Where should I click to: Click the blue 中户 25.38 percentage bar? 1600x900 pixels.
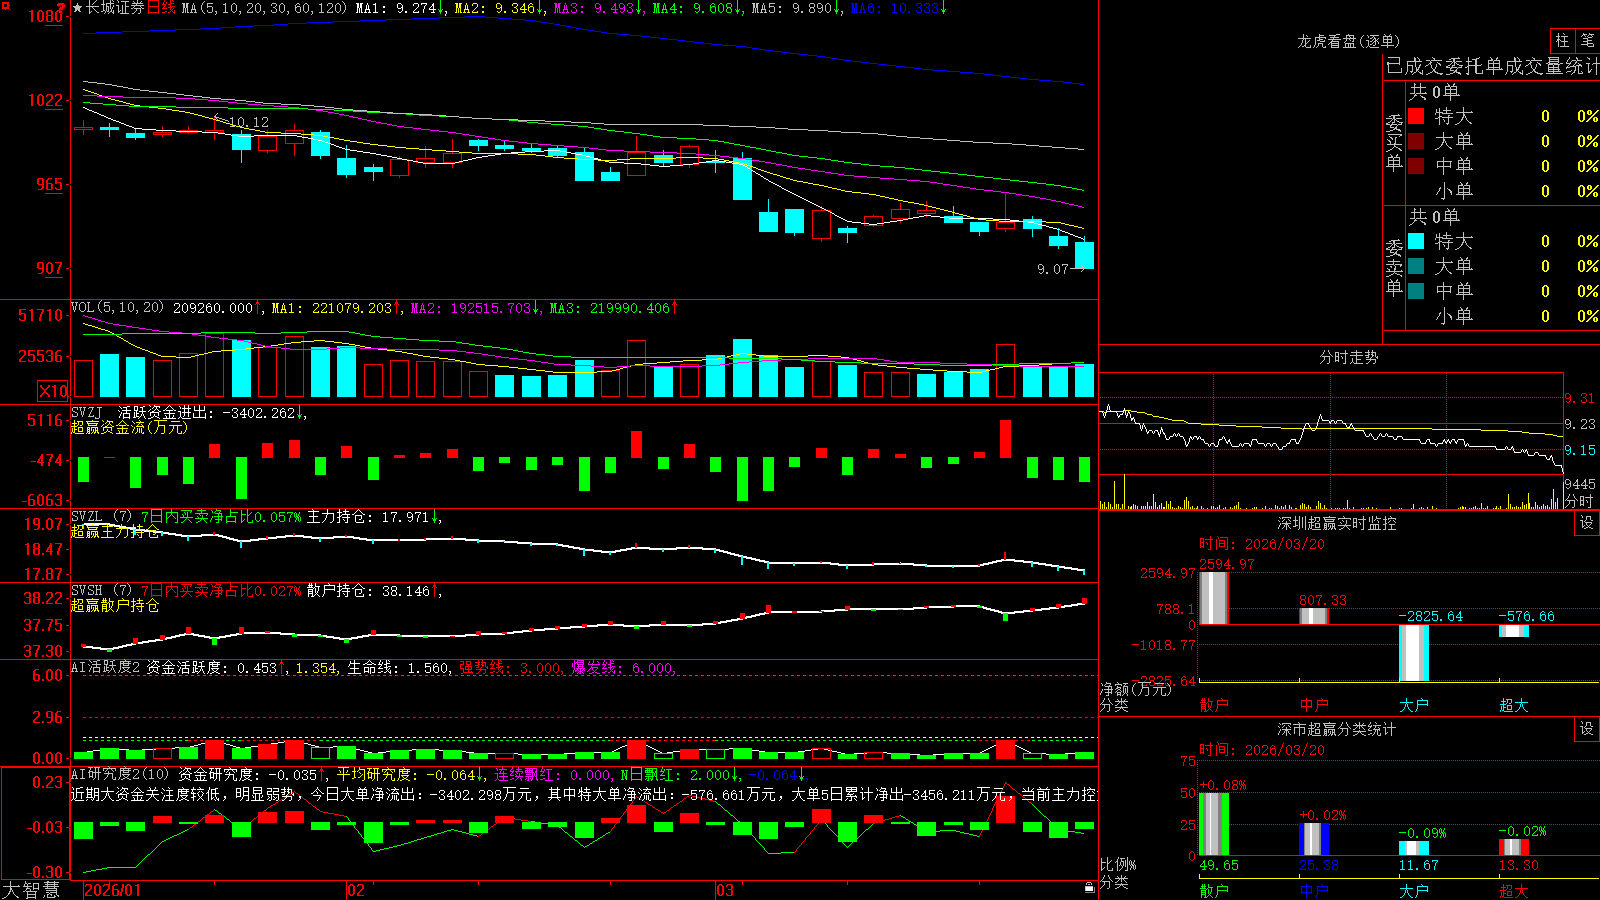coord(1314,840)
